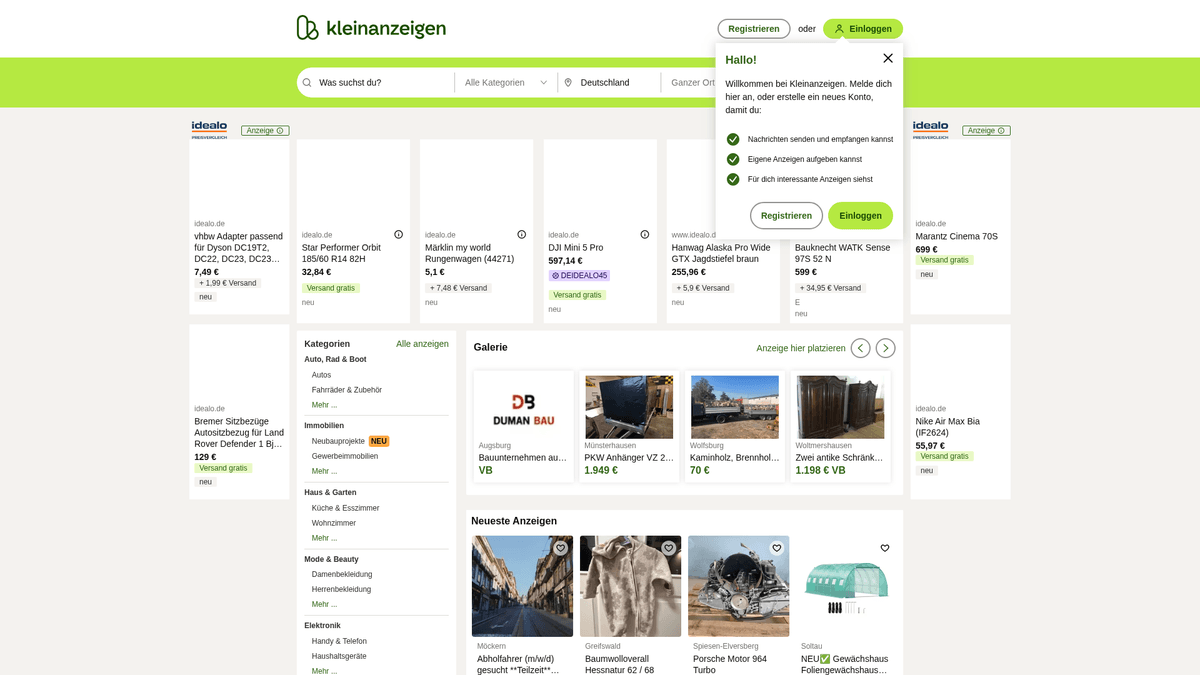Click the Was suchst du search field
The width and height of the screenshot is (1200, 675).
380,83
